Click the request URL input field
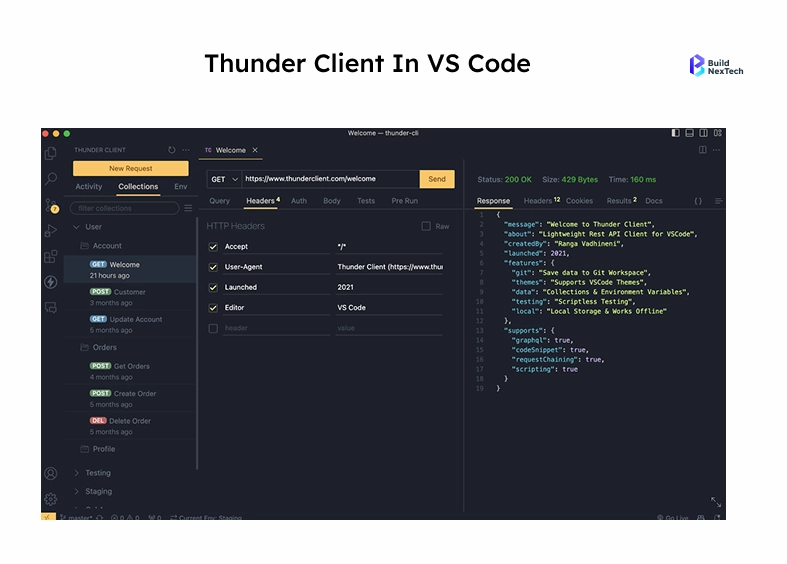 pos(330,179)
